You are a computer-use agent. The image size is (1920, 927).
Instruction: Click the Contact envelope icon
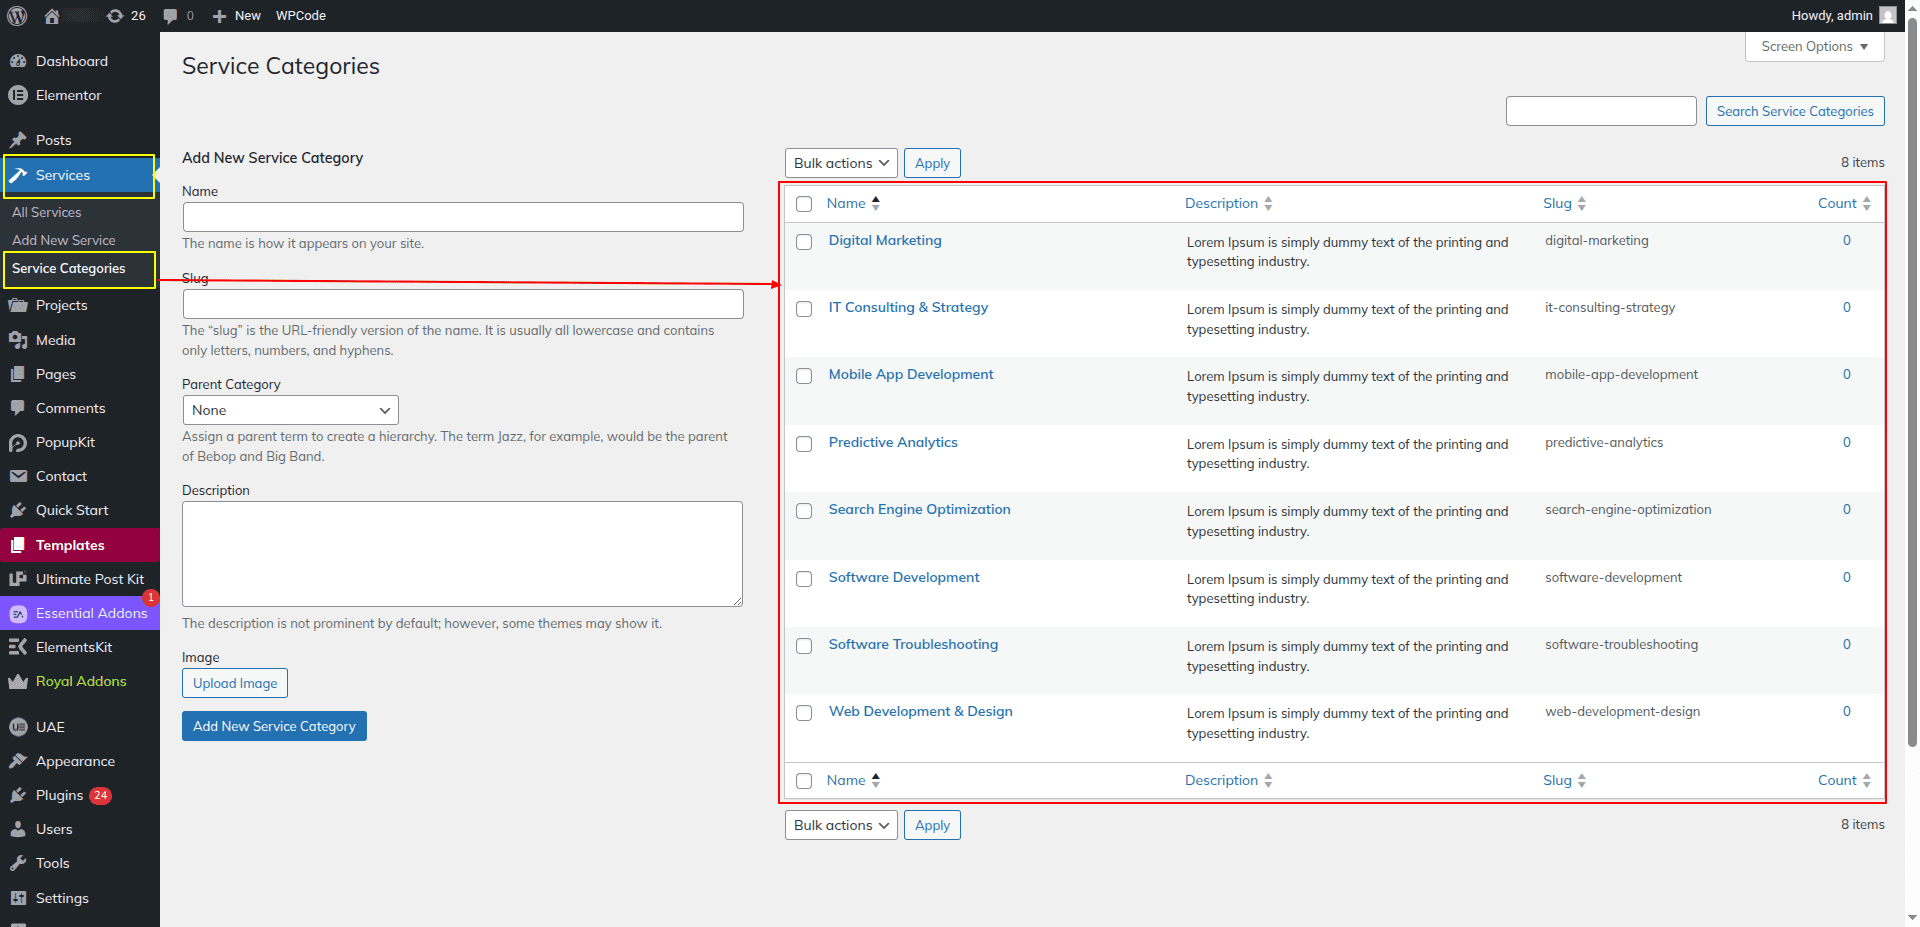[18, 476]
